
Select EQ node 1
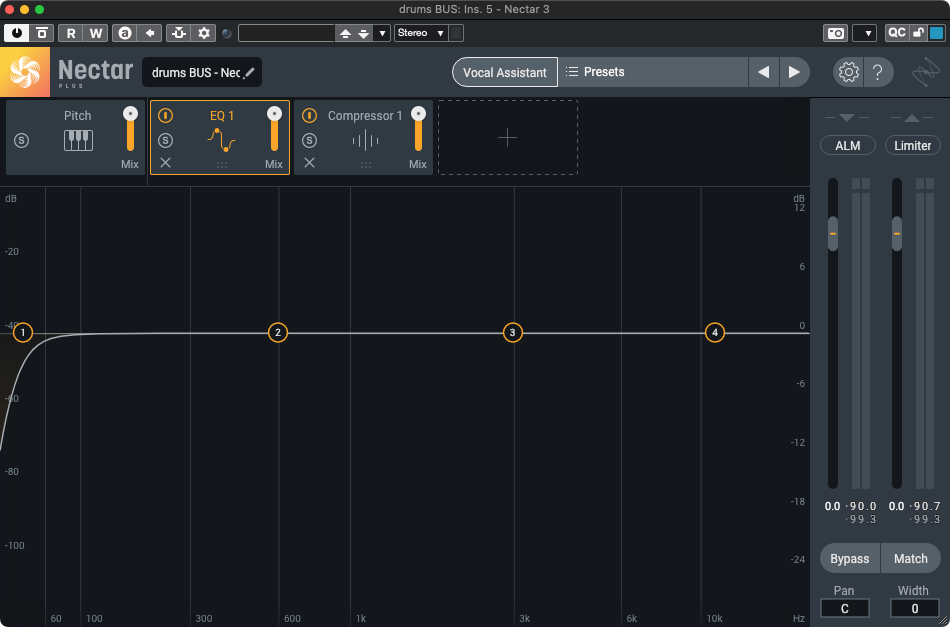pos(23,333)
